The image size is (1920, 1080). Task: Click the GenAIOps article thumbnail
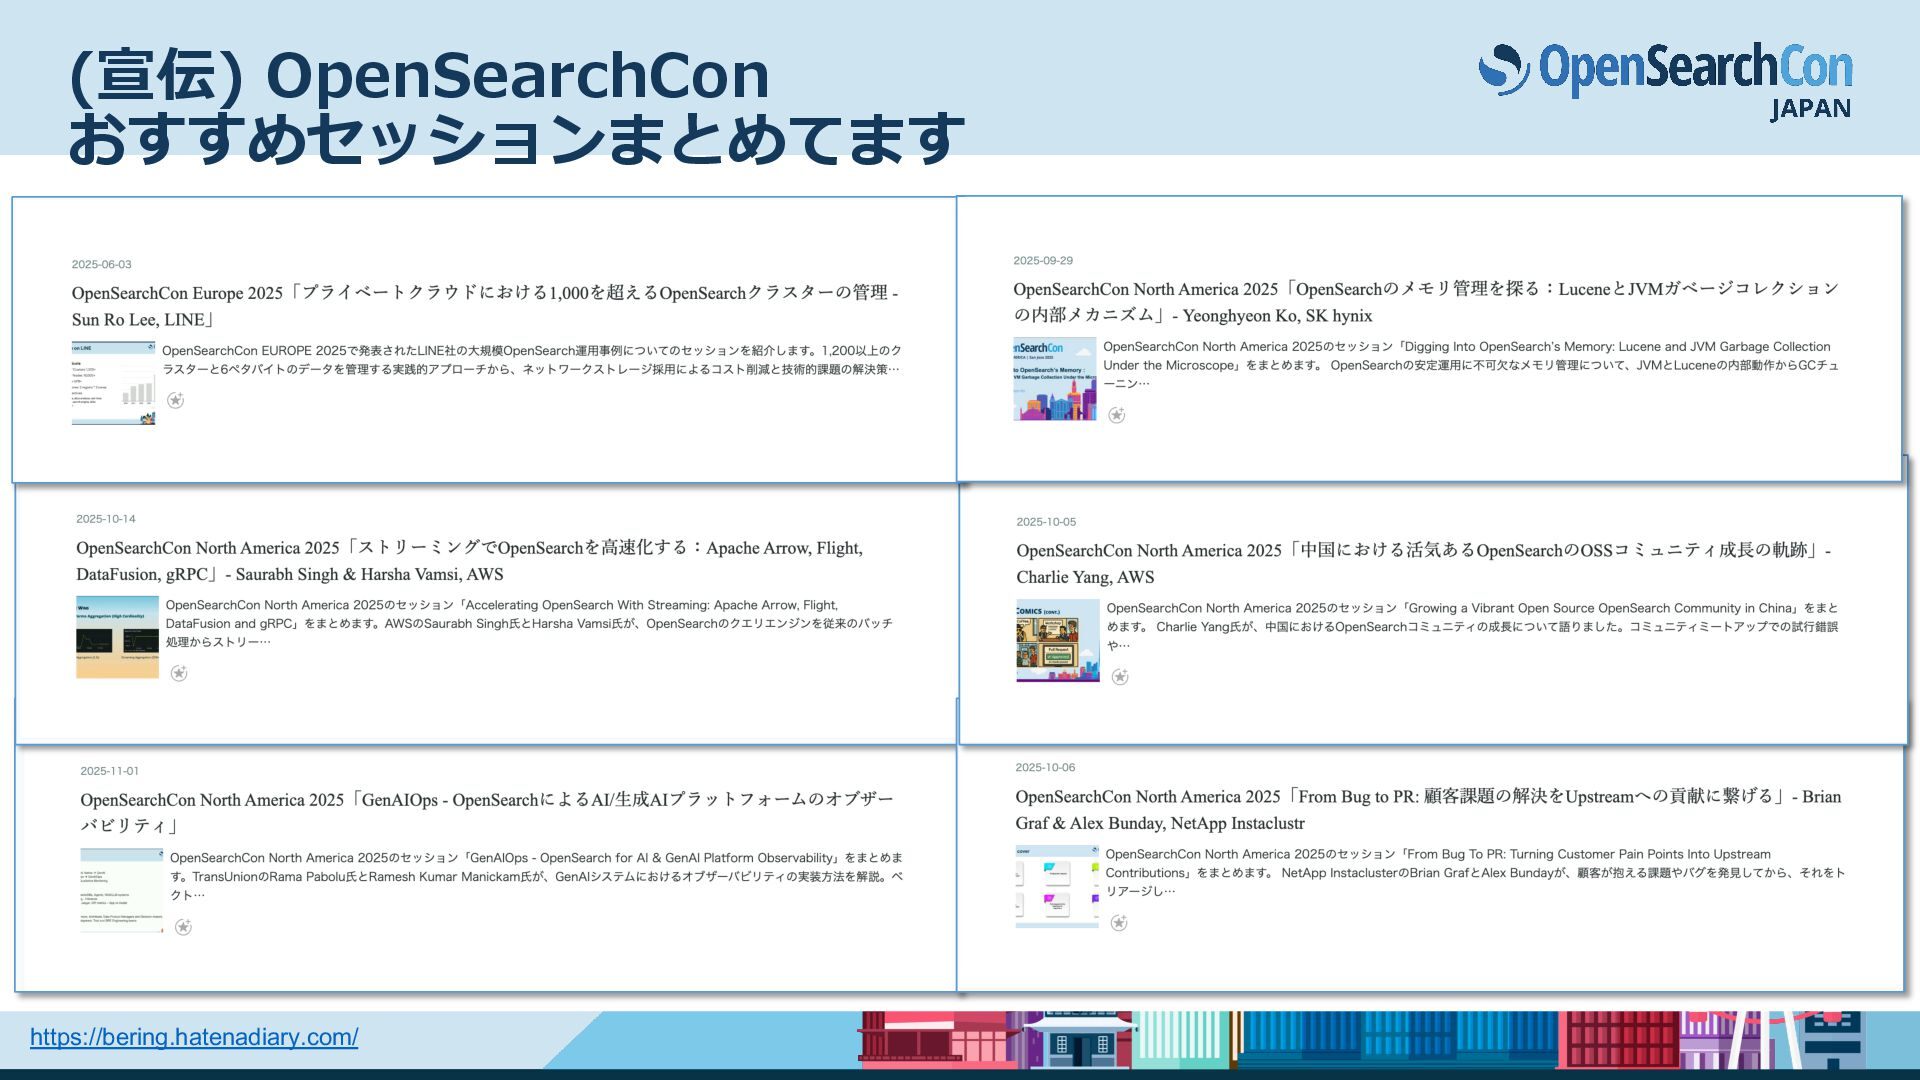coord(121,890)
